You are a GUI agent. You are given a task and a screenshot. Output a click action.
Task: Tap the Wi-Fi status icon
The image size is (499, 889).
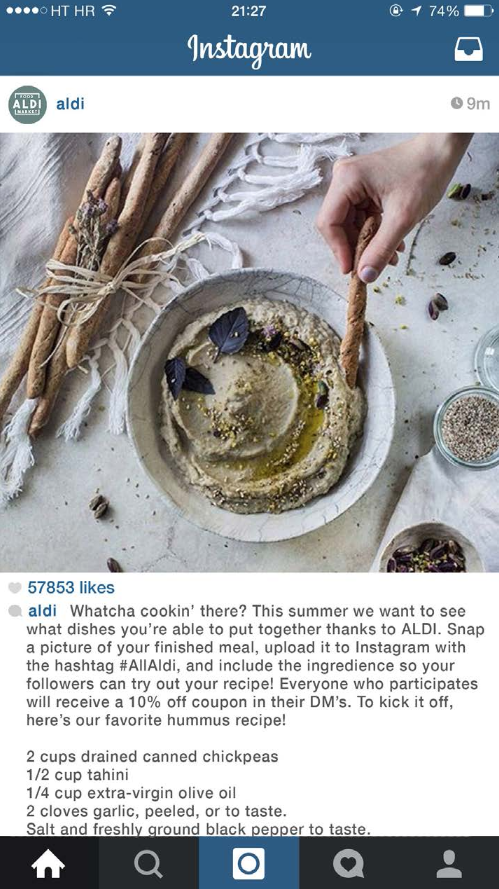coord(109,10)
